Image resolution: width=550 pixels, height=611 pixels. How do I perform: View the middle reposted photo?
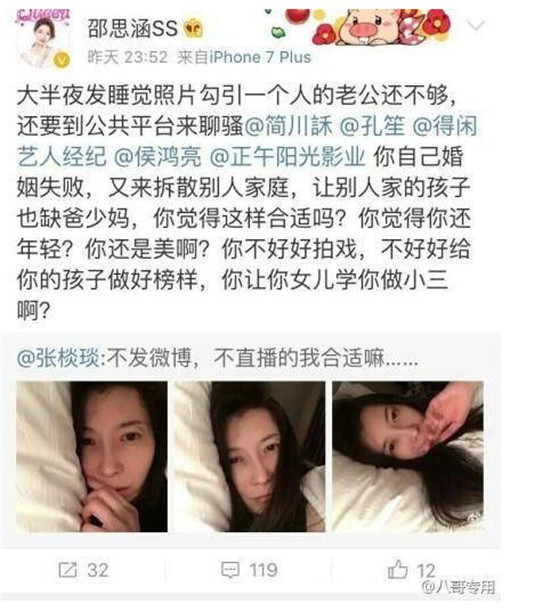click(249, 457)
